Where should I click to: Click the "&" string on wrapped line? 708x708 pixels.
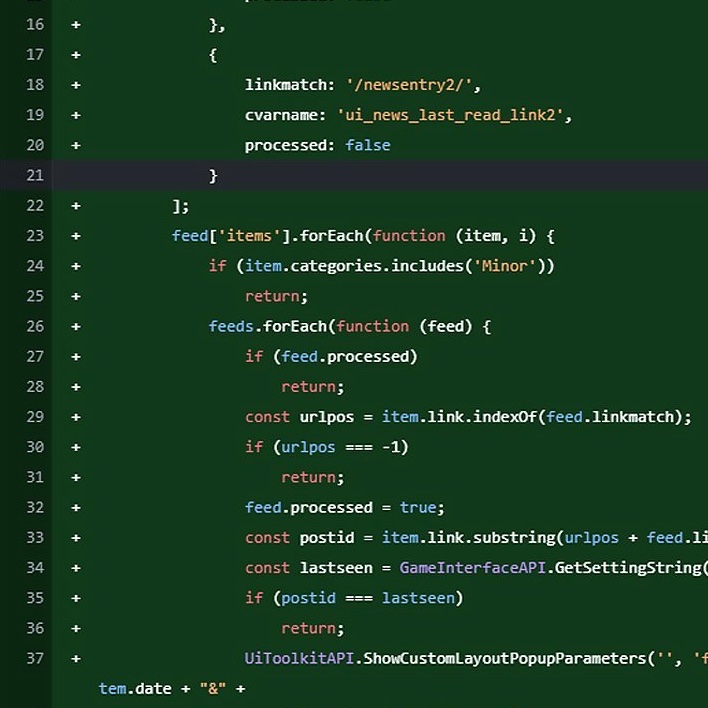(x=213, y=689)
